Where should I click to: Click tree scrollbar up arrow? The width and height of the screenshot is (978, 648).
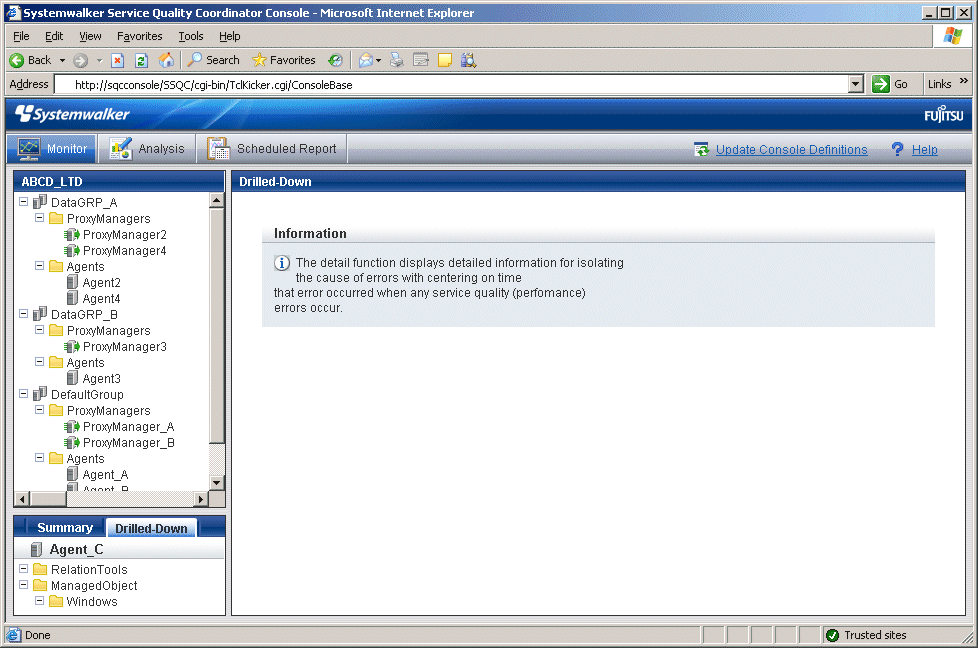point(216,200)
